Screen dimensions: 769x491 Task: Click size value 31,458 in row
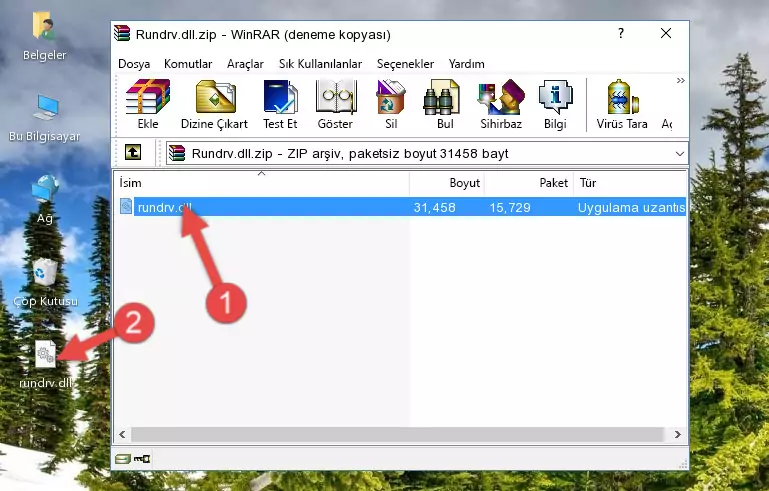click(434, 207)
